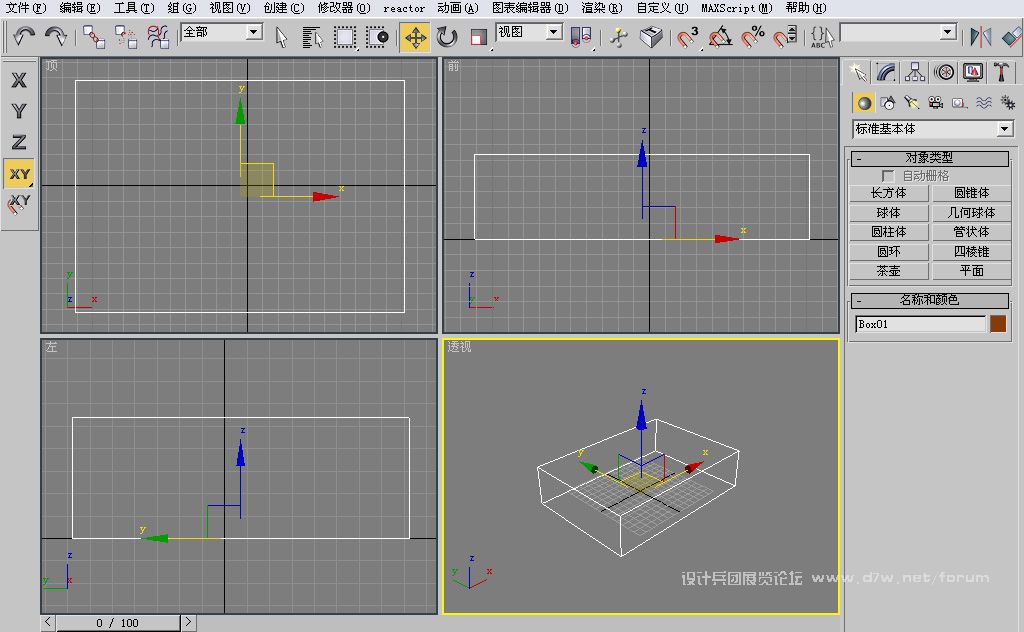Image resolution: width=1024 pixels, height=632 pixels.
Task: Switch to the Display panel tab
Action: tap(972, 72)
